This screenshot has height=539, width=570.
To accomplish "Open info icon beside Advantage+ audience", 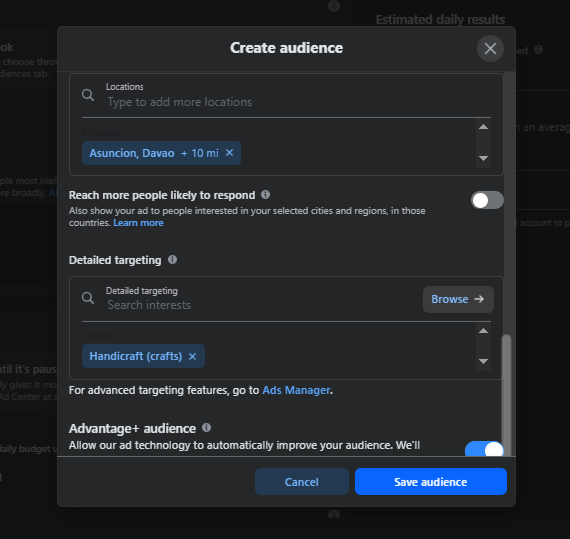I will point(206,428).
